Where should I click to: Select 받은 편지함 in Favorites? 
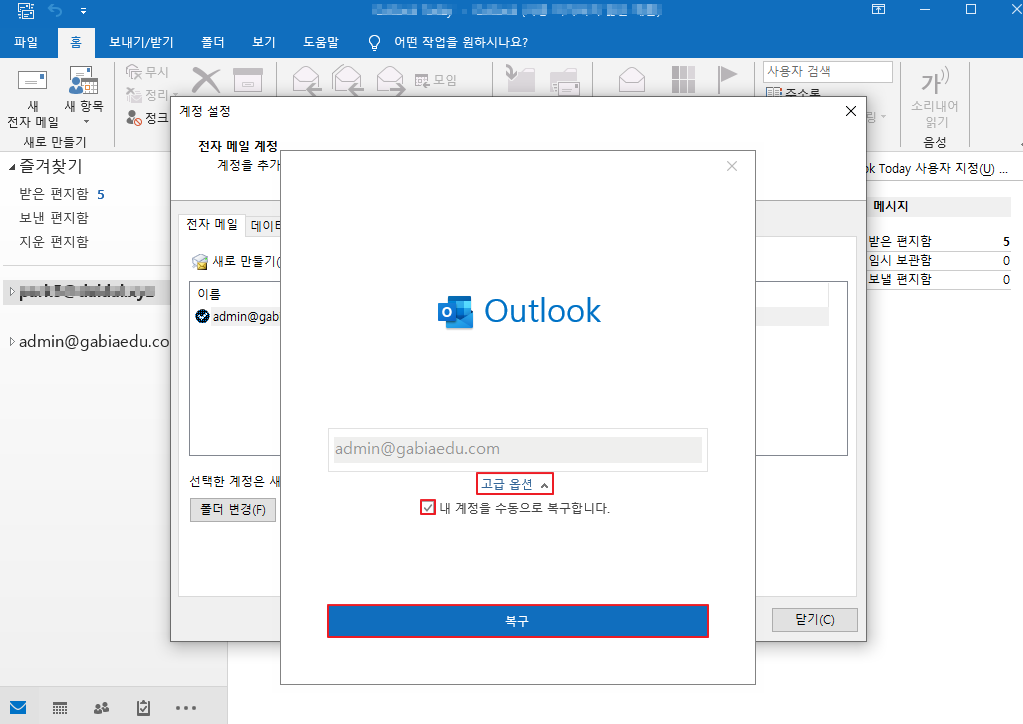click(54, 194)
